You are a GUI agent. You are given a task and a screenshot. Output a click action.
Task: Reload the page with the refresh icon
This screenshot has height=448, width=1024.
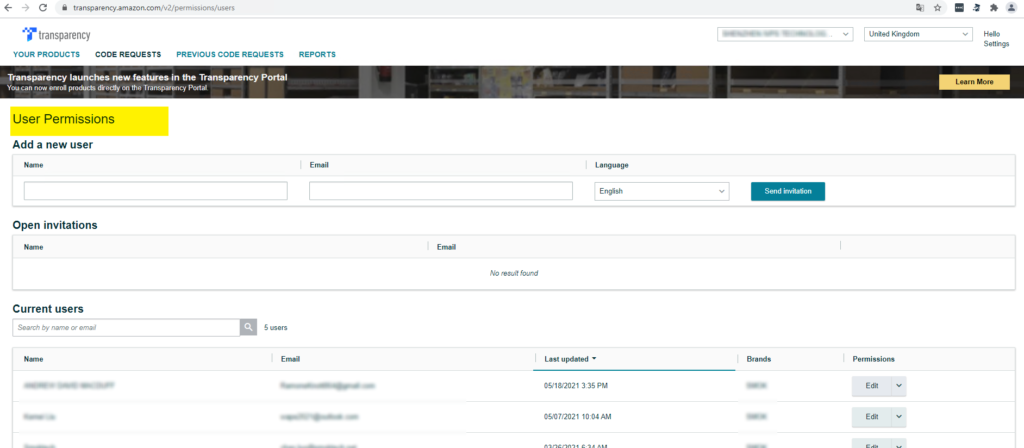[x=43, y=8]
